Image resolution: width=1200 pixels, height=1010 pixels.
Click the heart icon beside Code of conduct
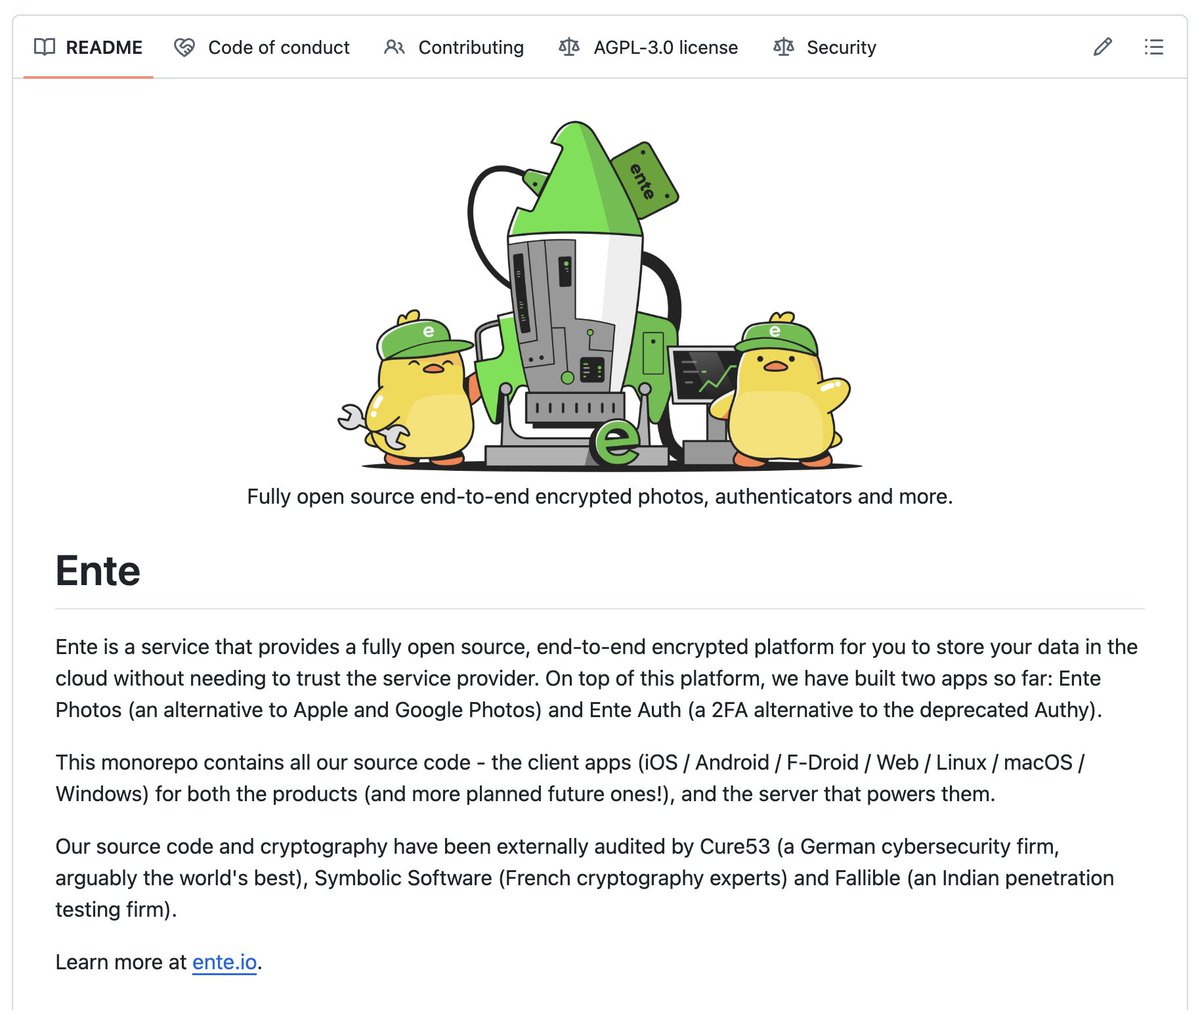point(184,47)
